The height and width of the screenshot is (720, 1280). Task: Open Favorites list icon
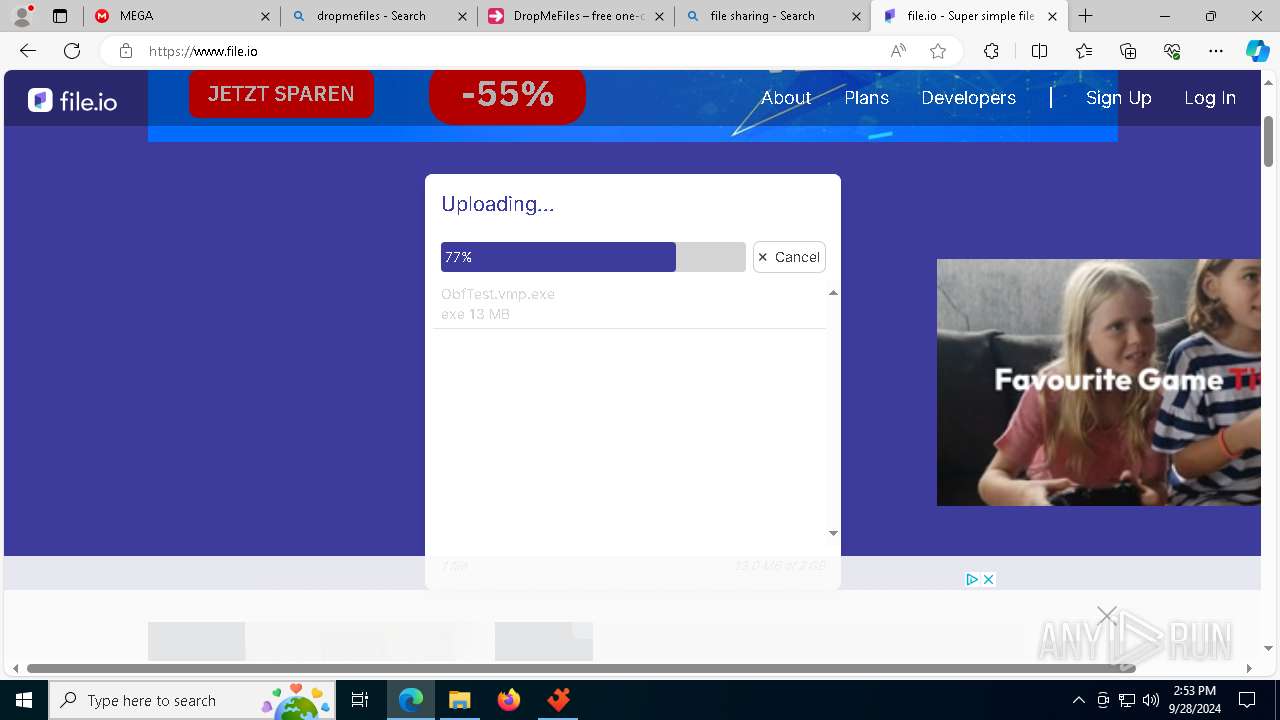pos(1084,51)
